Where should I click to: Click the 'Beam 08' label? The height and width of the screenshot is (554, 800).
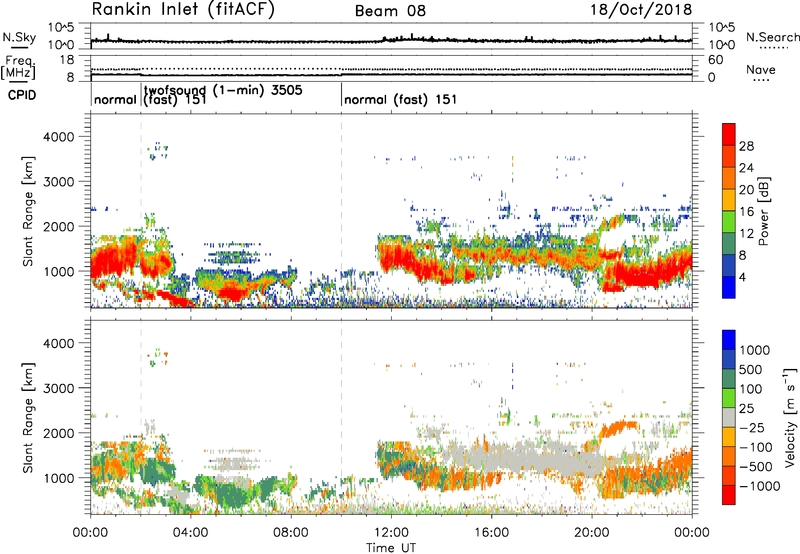(x=390, y=11)
